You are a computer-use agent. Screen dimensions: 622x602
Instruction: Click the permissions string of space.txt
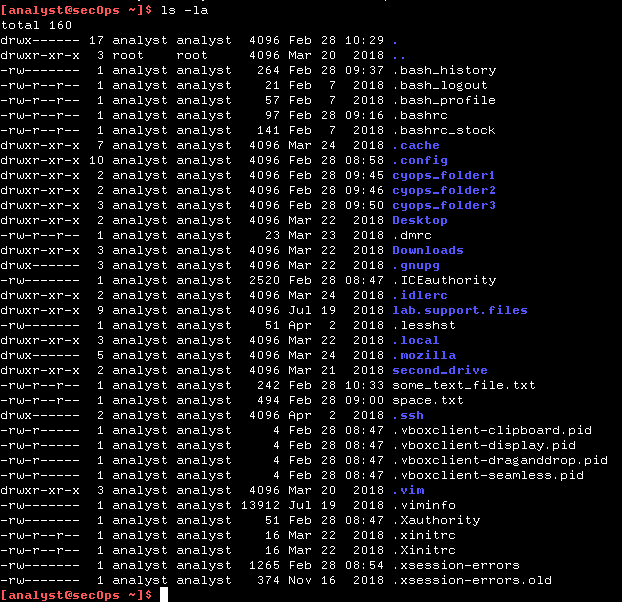coord(40,401)
